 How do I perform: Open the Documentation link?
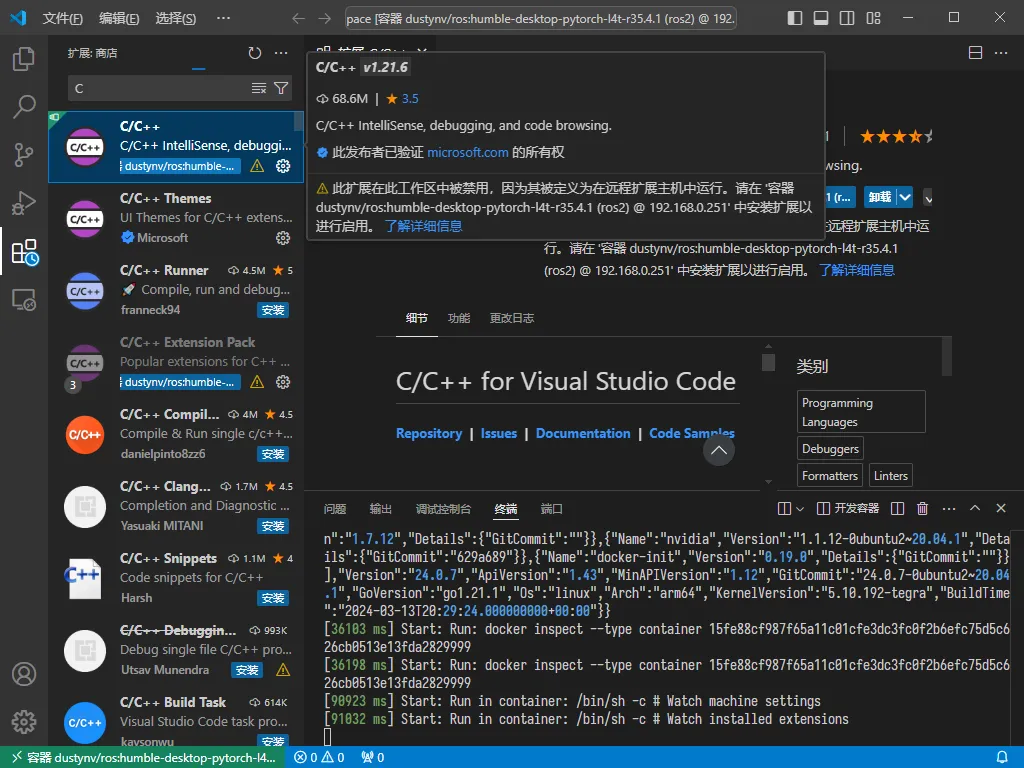point(583,434)
